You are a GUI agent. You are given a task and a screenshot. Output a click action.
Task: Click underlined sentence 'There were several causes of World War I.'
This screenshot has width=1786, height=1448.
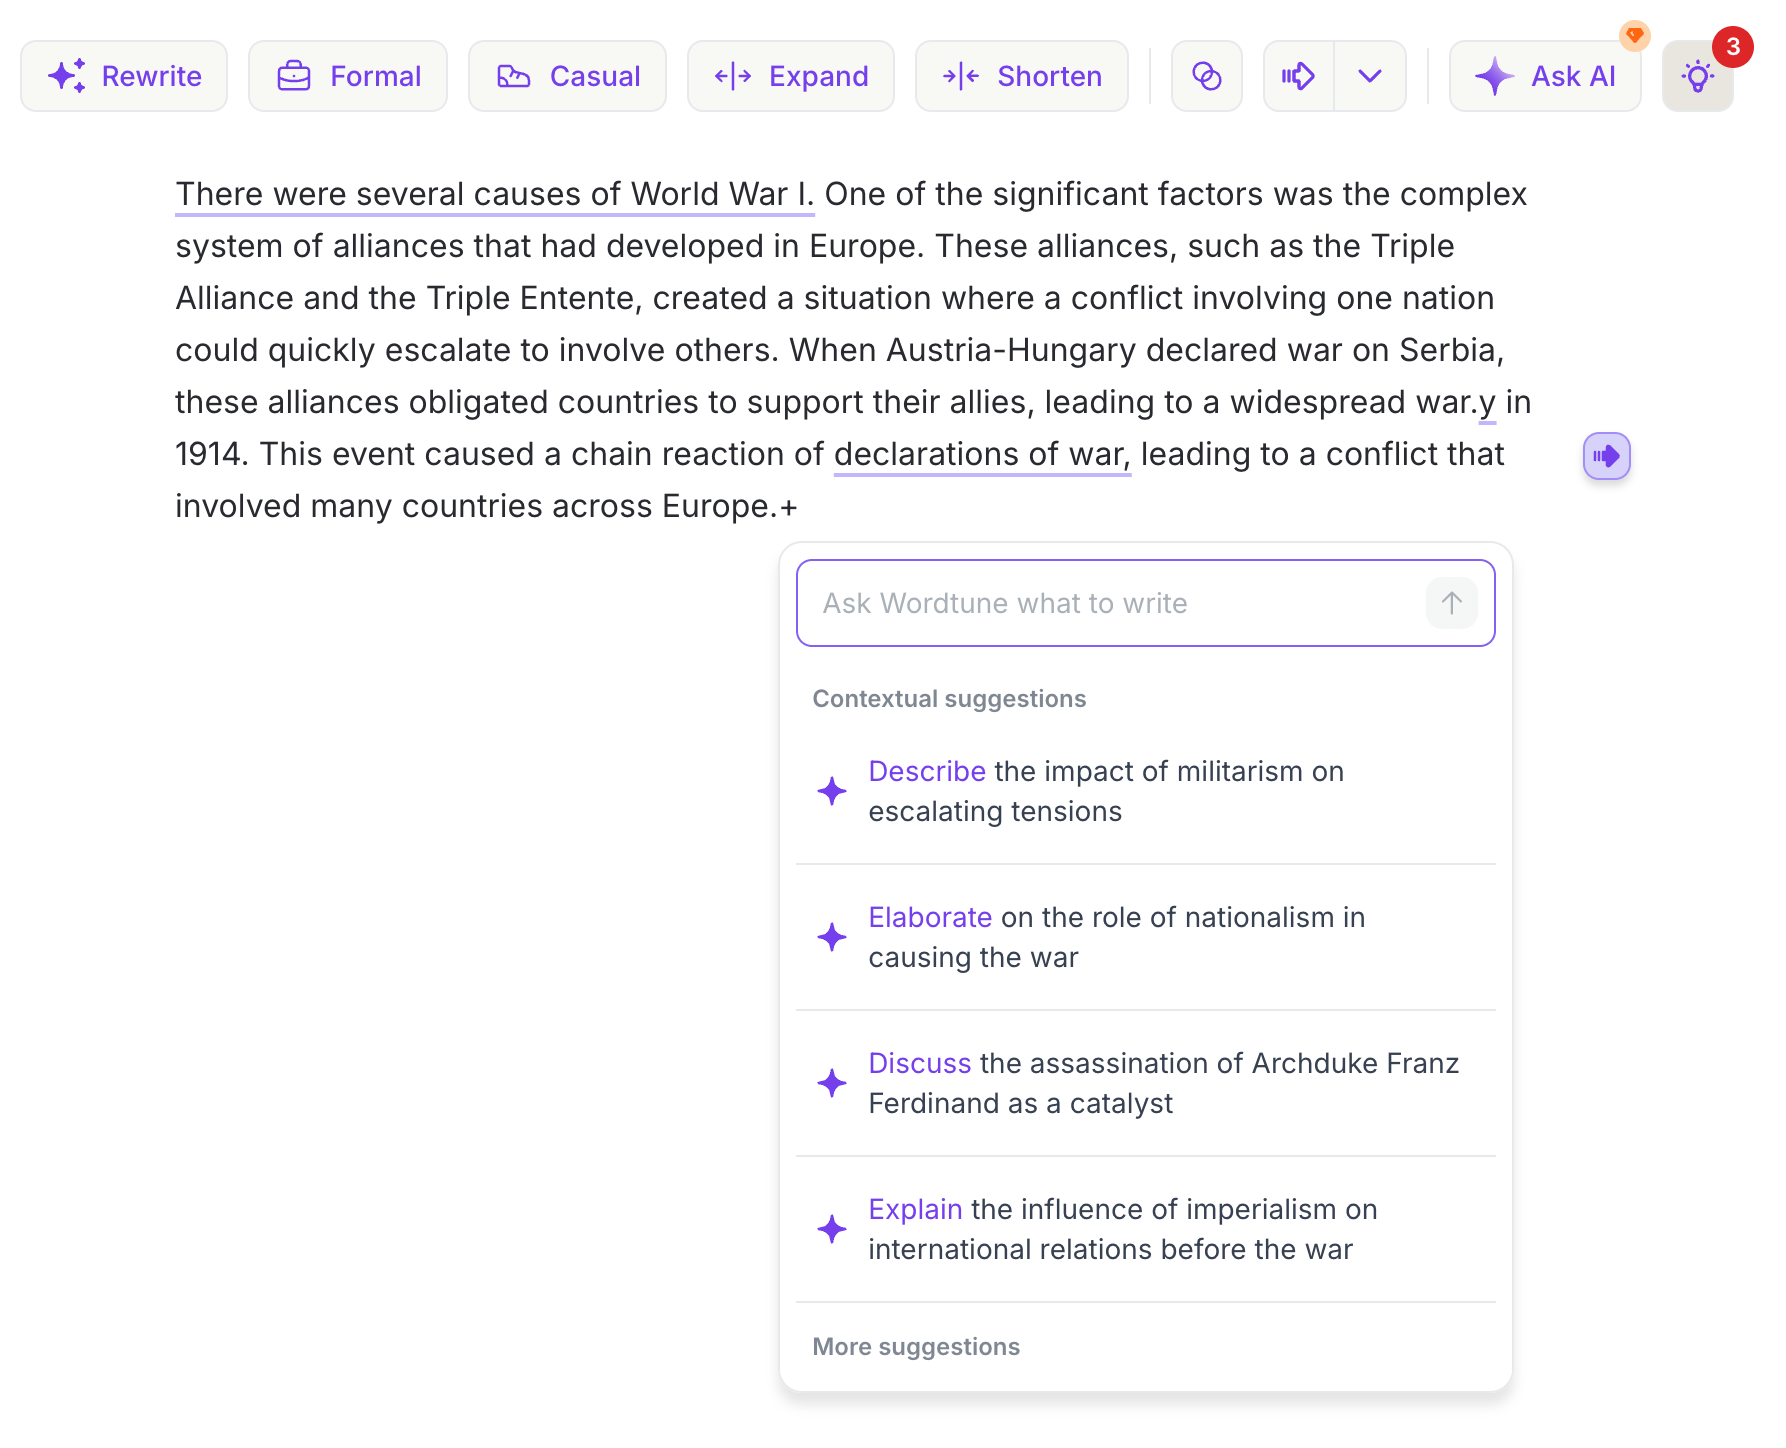495,194
